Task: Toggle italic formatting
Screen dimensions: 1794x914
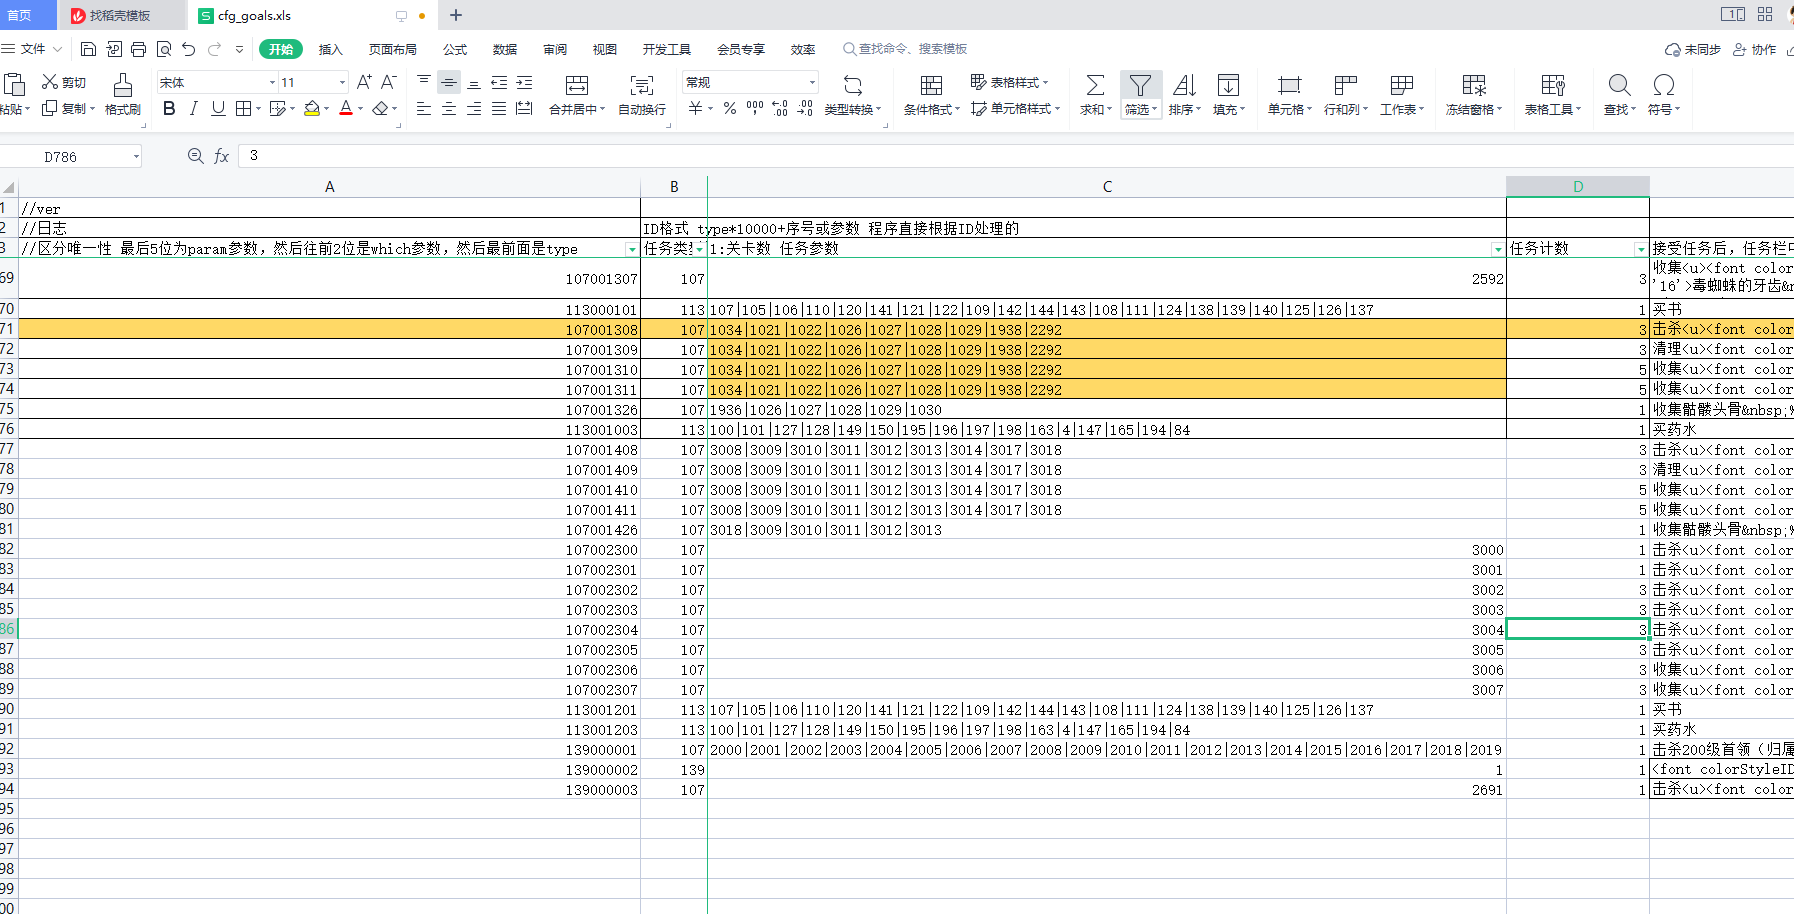Action: pos(193,108)
